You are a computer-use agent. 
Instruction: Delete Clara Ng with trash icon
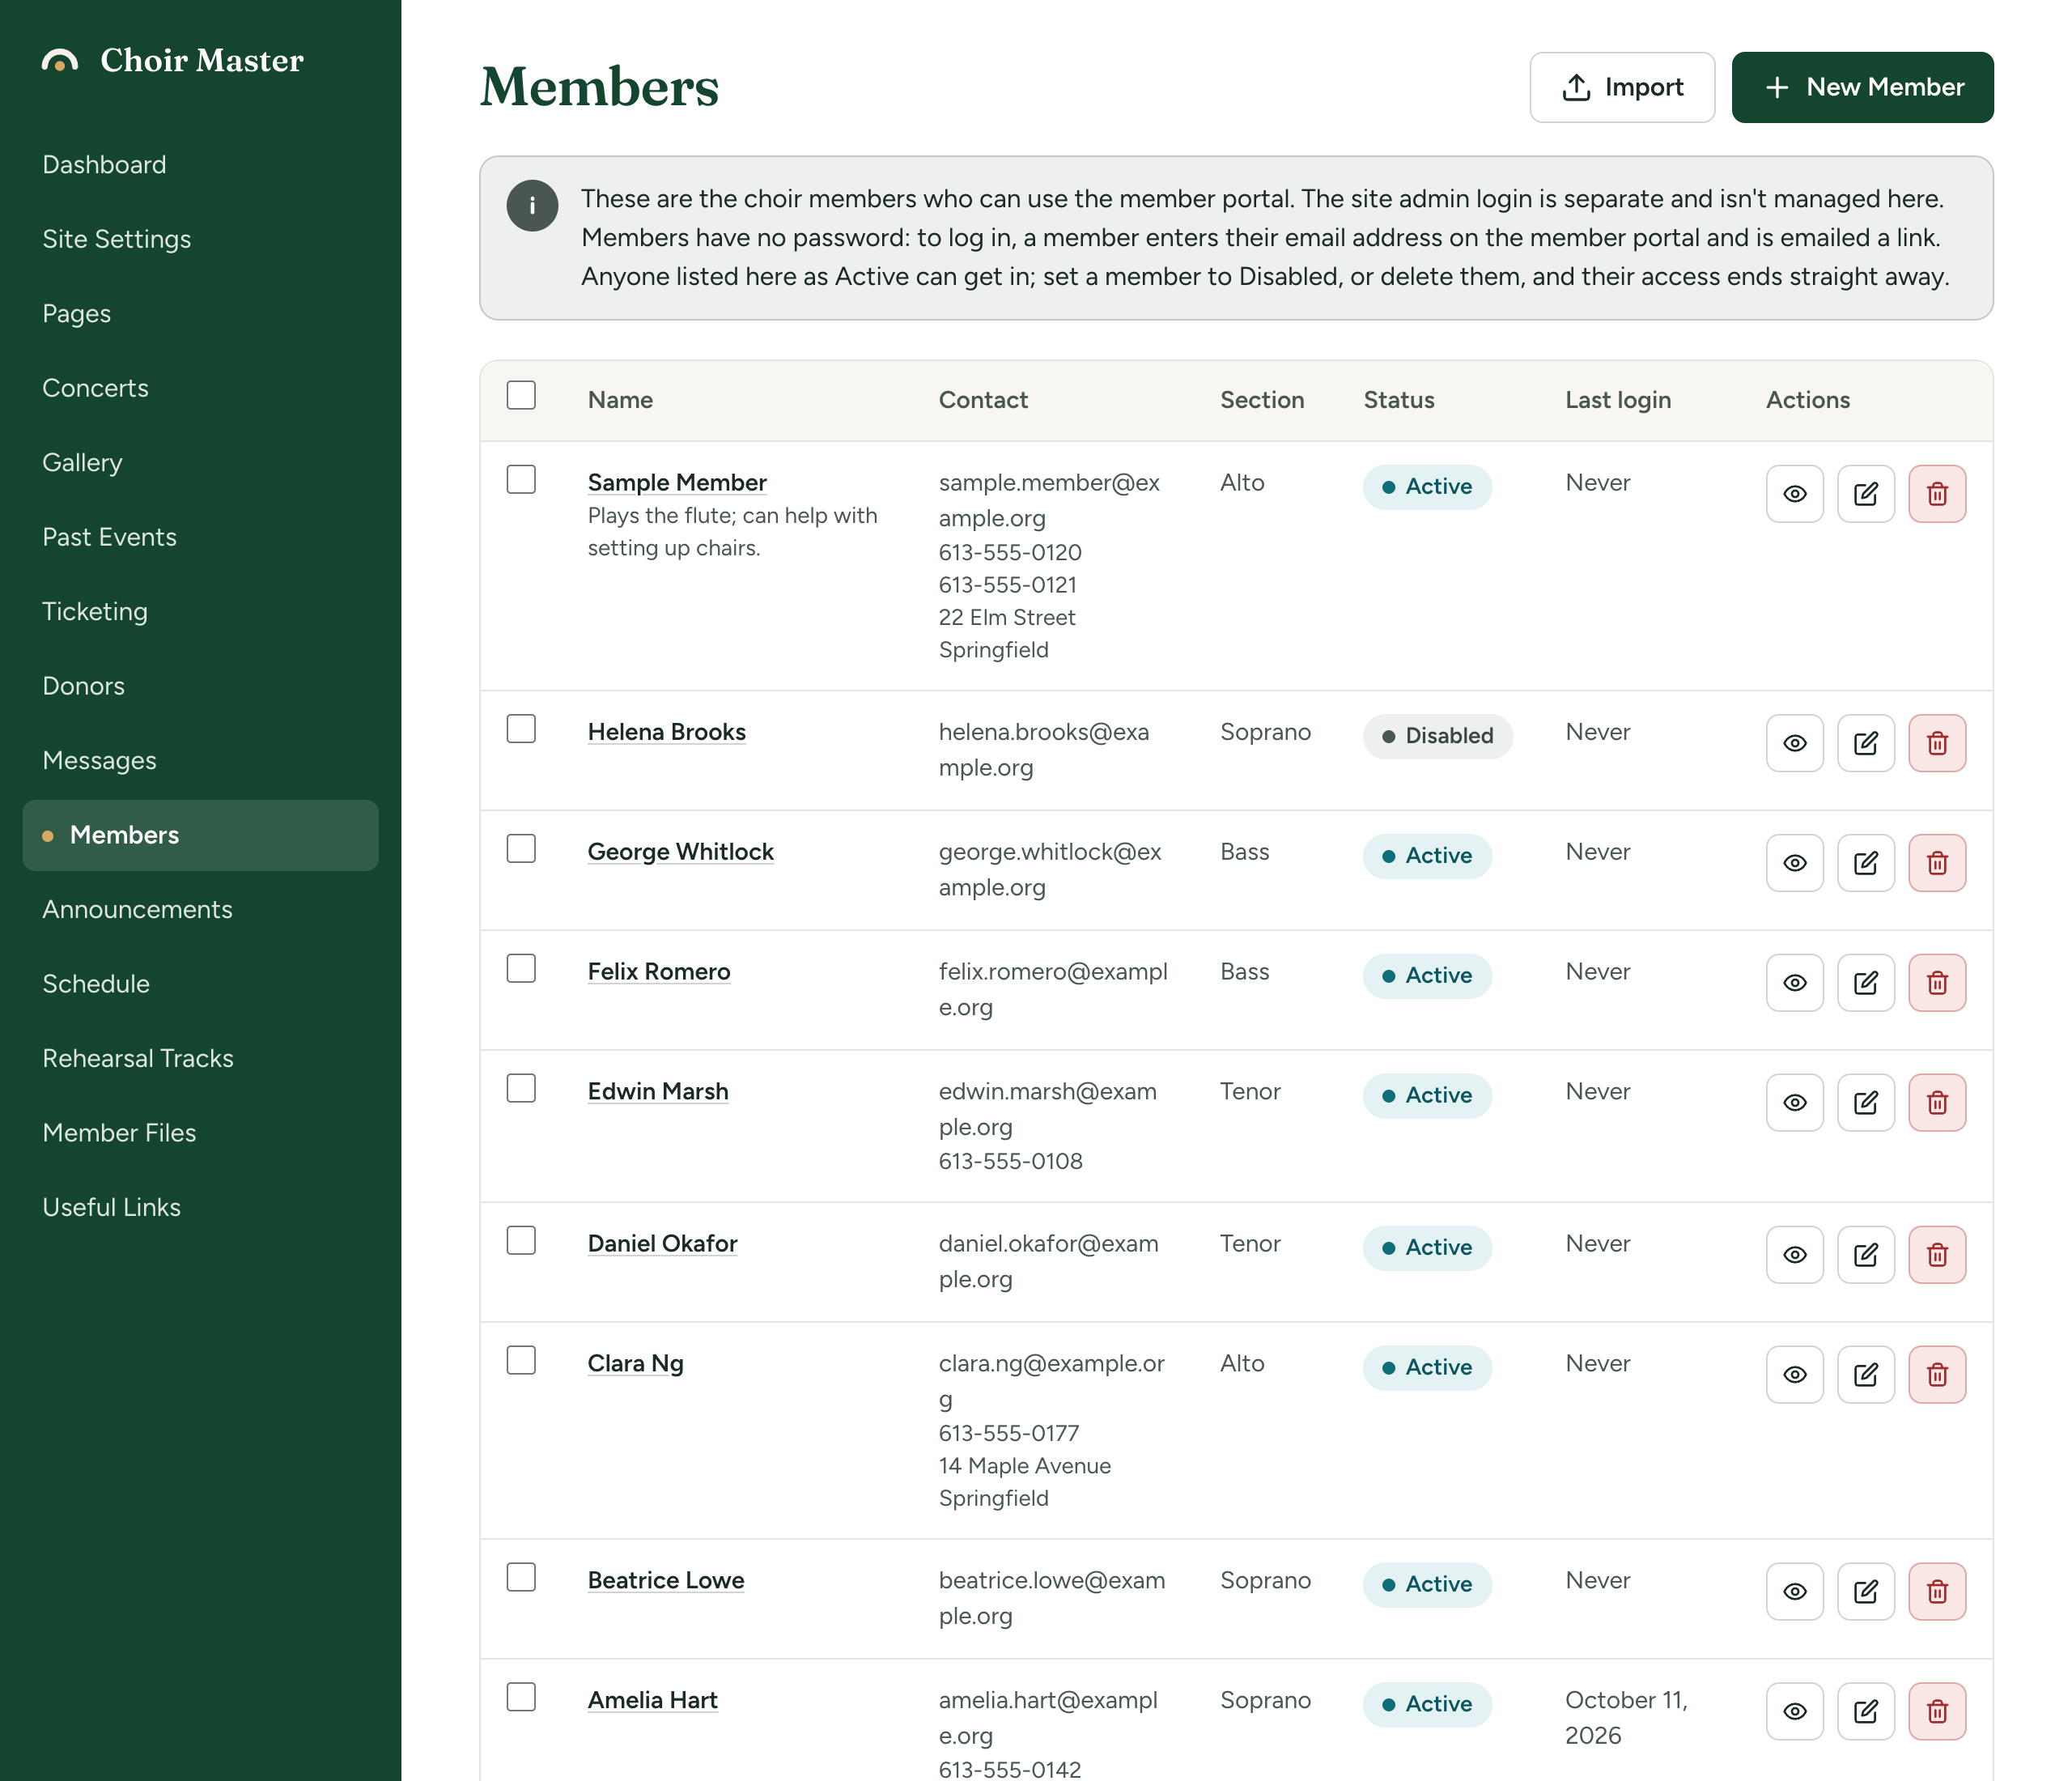[1936, 1375]
